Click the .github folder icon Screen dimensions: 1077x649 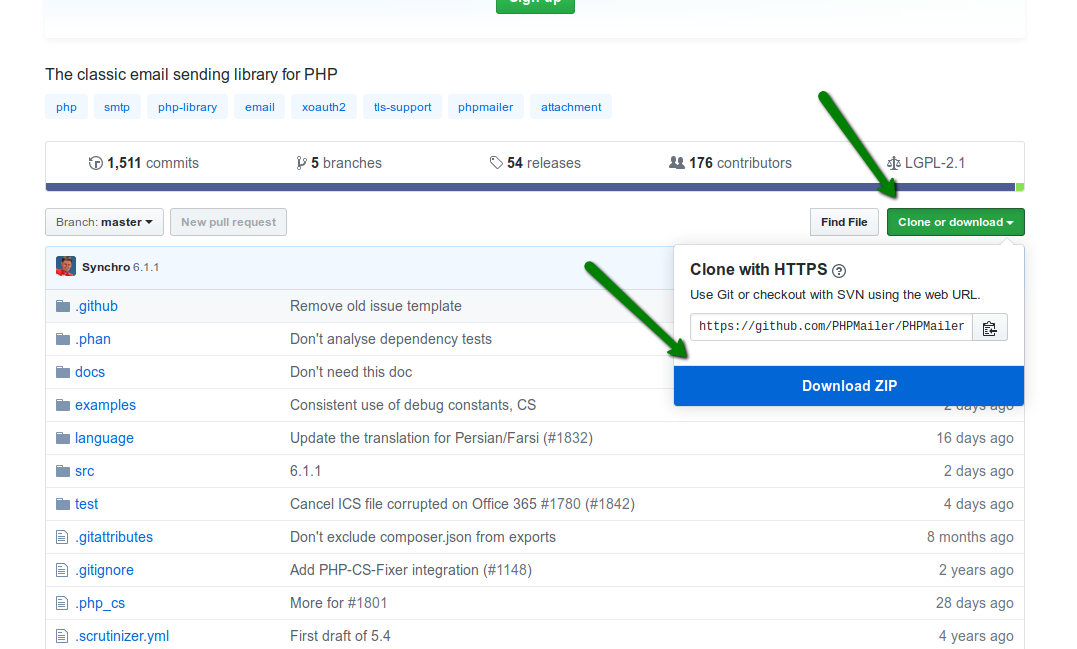pos(63,306)
